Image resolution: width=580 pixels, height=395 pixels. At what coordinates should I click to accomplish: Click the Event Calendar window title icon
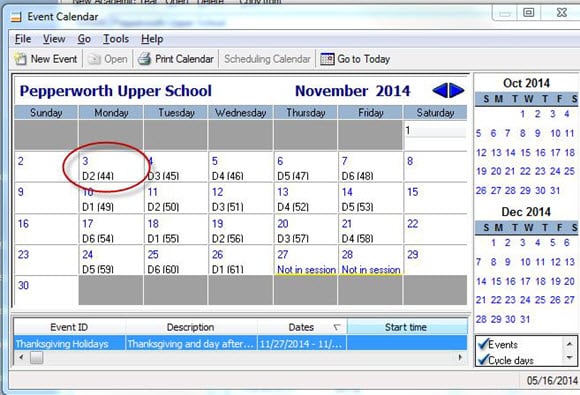16,17
